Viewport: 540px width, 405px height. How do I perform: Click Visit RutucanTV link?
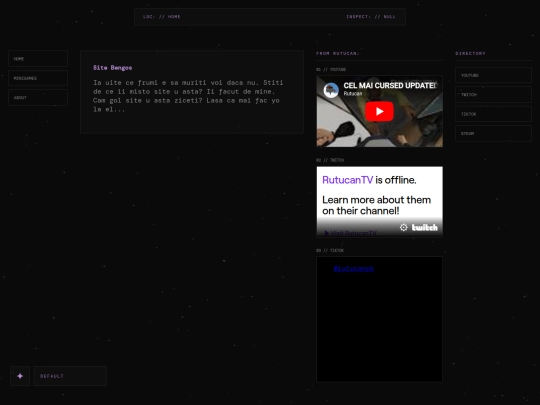tap(350, 233)
